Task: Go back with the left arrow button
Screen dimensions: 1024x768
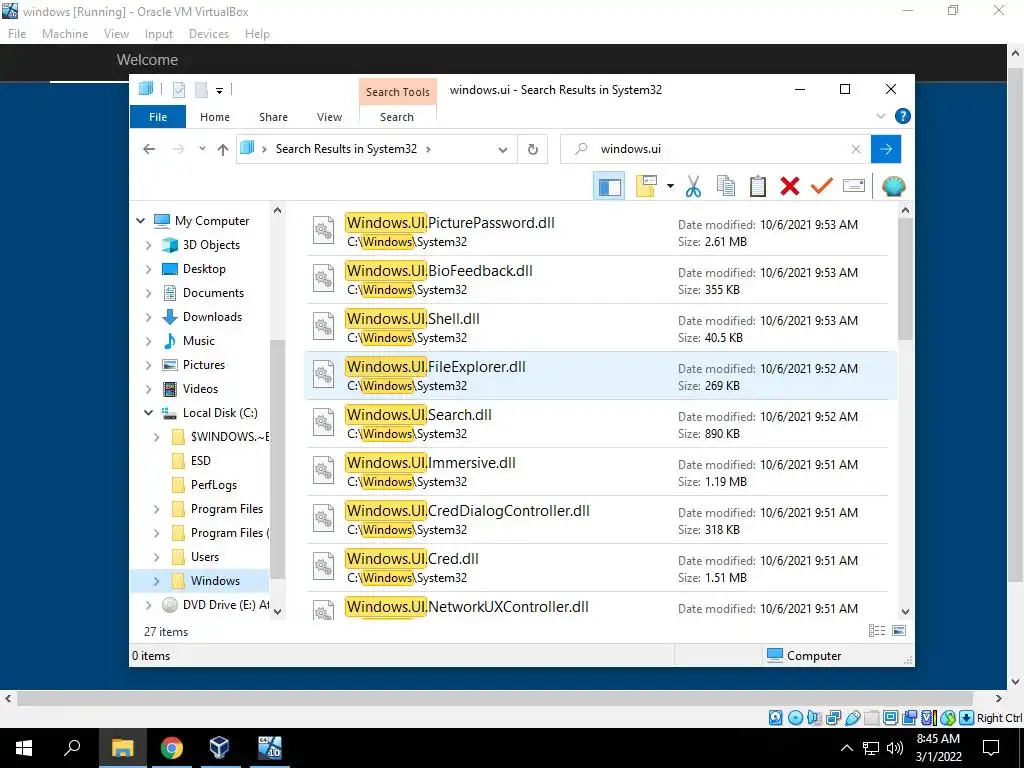Action: pyautogui.click(x=149, y=149)
